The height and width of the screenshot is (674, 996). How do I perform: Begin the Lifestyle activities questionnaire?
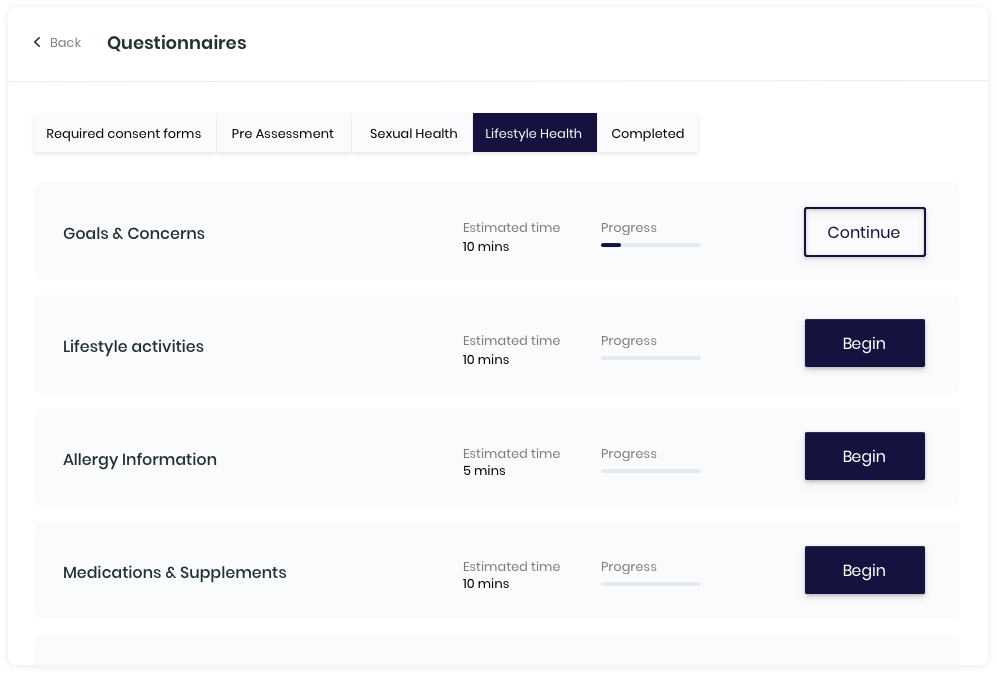click(x=865, y=344)
